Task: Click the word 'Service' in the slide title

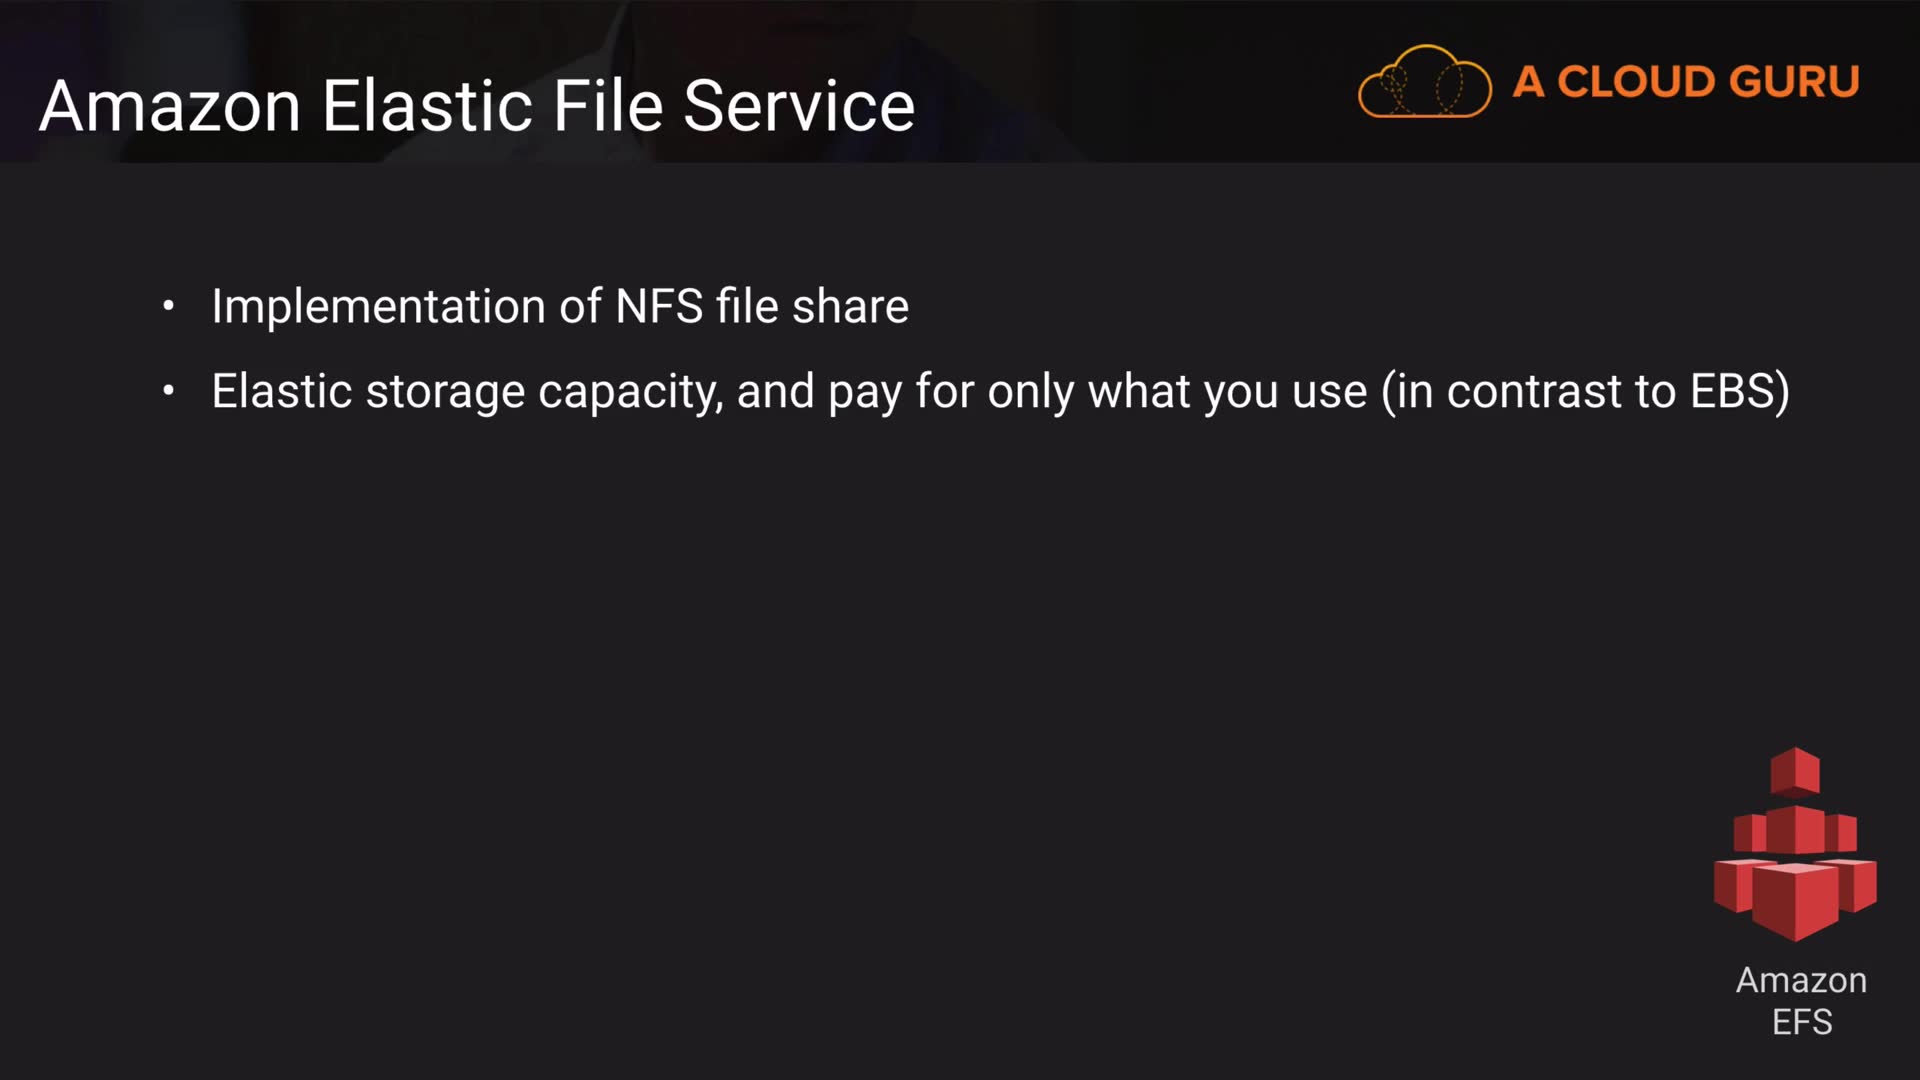Action: pos(799,106)
